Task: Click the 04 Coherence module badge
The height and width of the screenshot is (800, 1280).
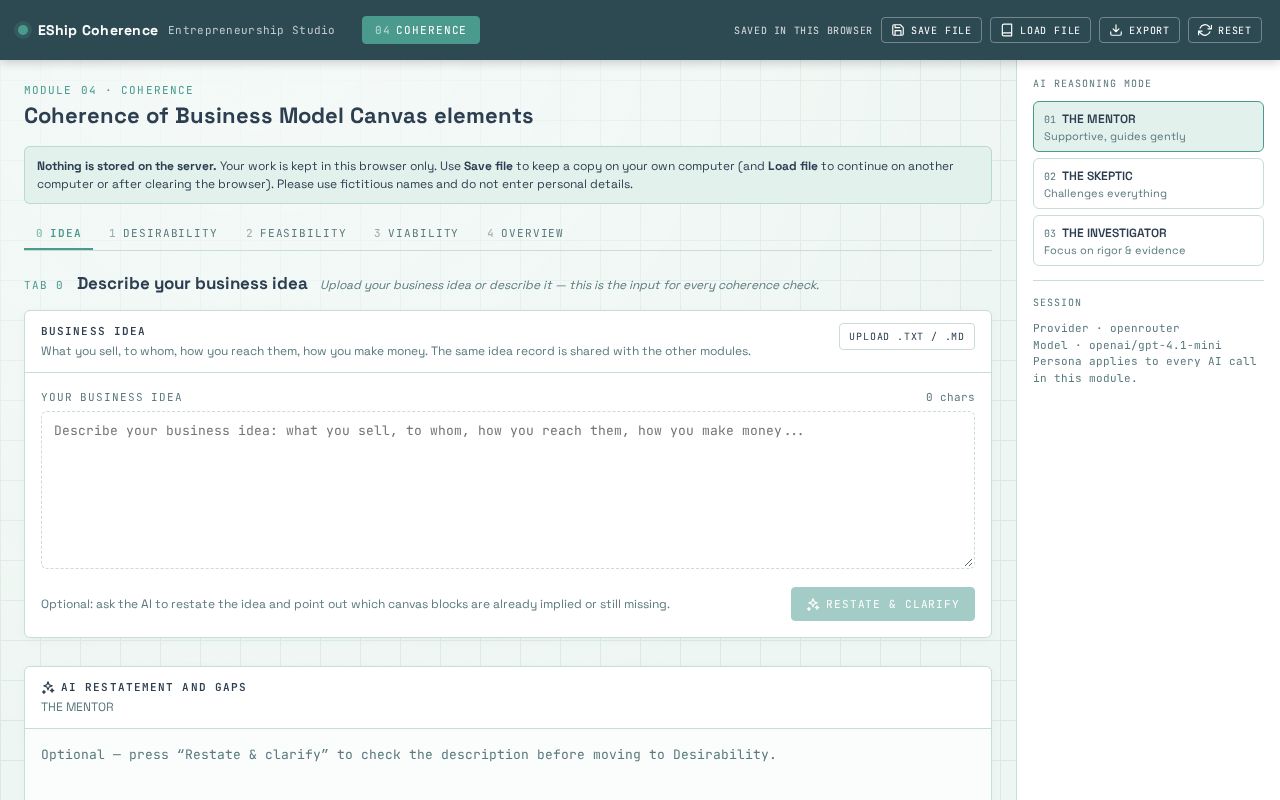Action: pyautogui.click(x=421, y=30)
